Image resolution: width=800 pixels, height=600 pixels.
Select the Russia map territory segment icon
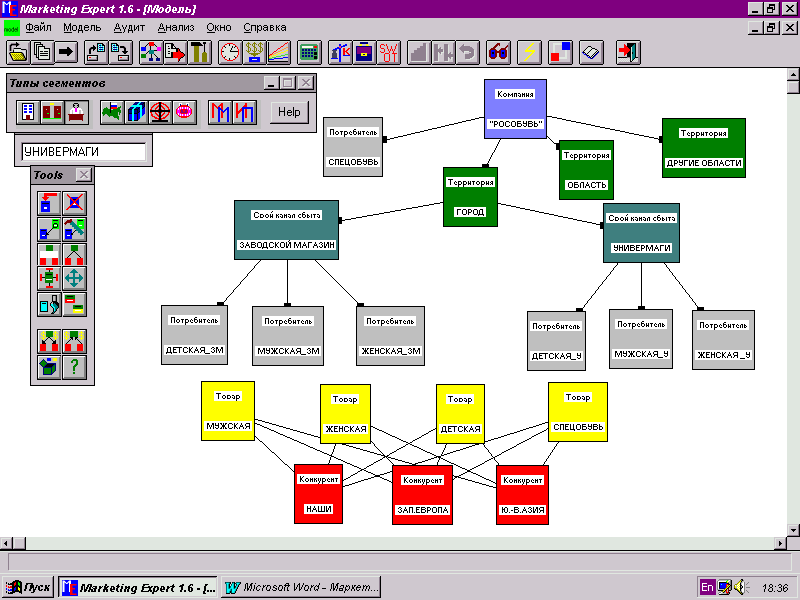point(112,112)
